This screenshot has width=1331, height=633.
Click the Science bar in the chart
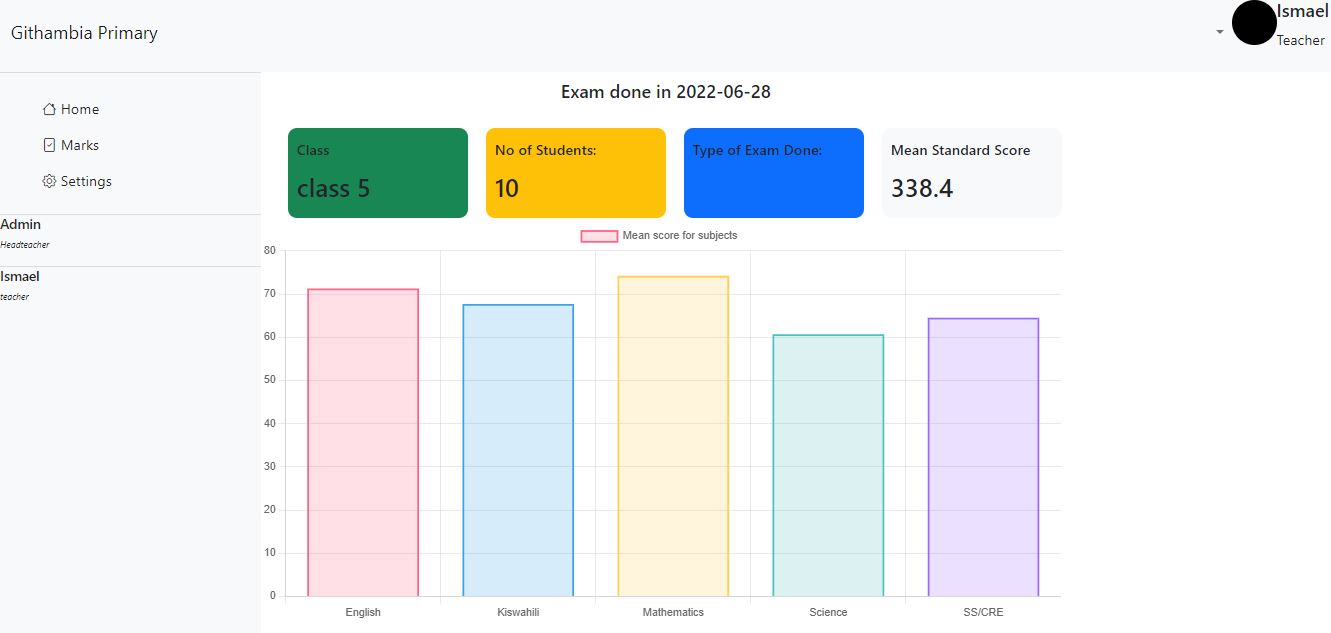tap(827, 460)
